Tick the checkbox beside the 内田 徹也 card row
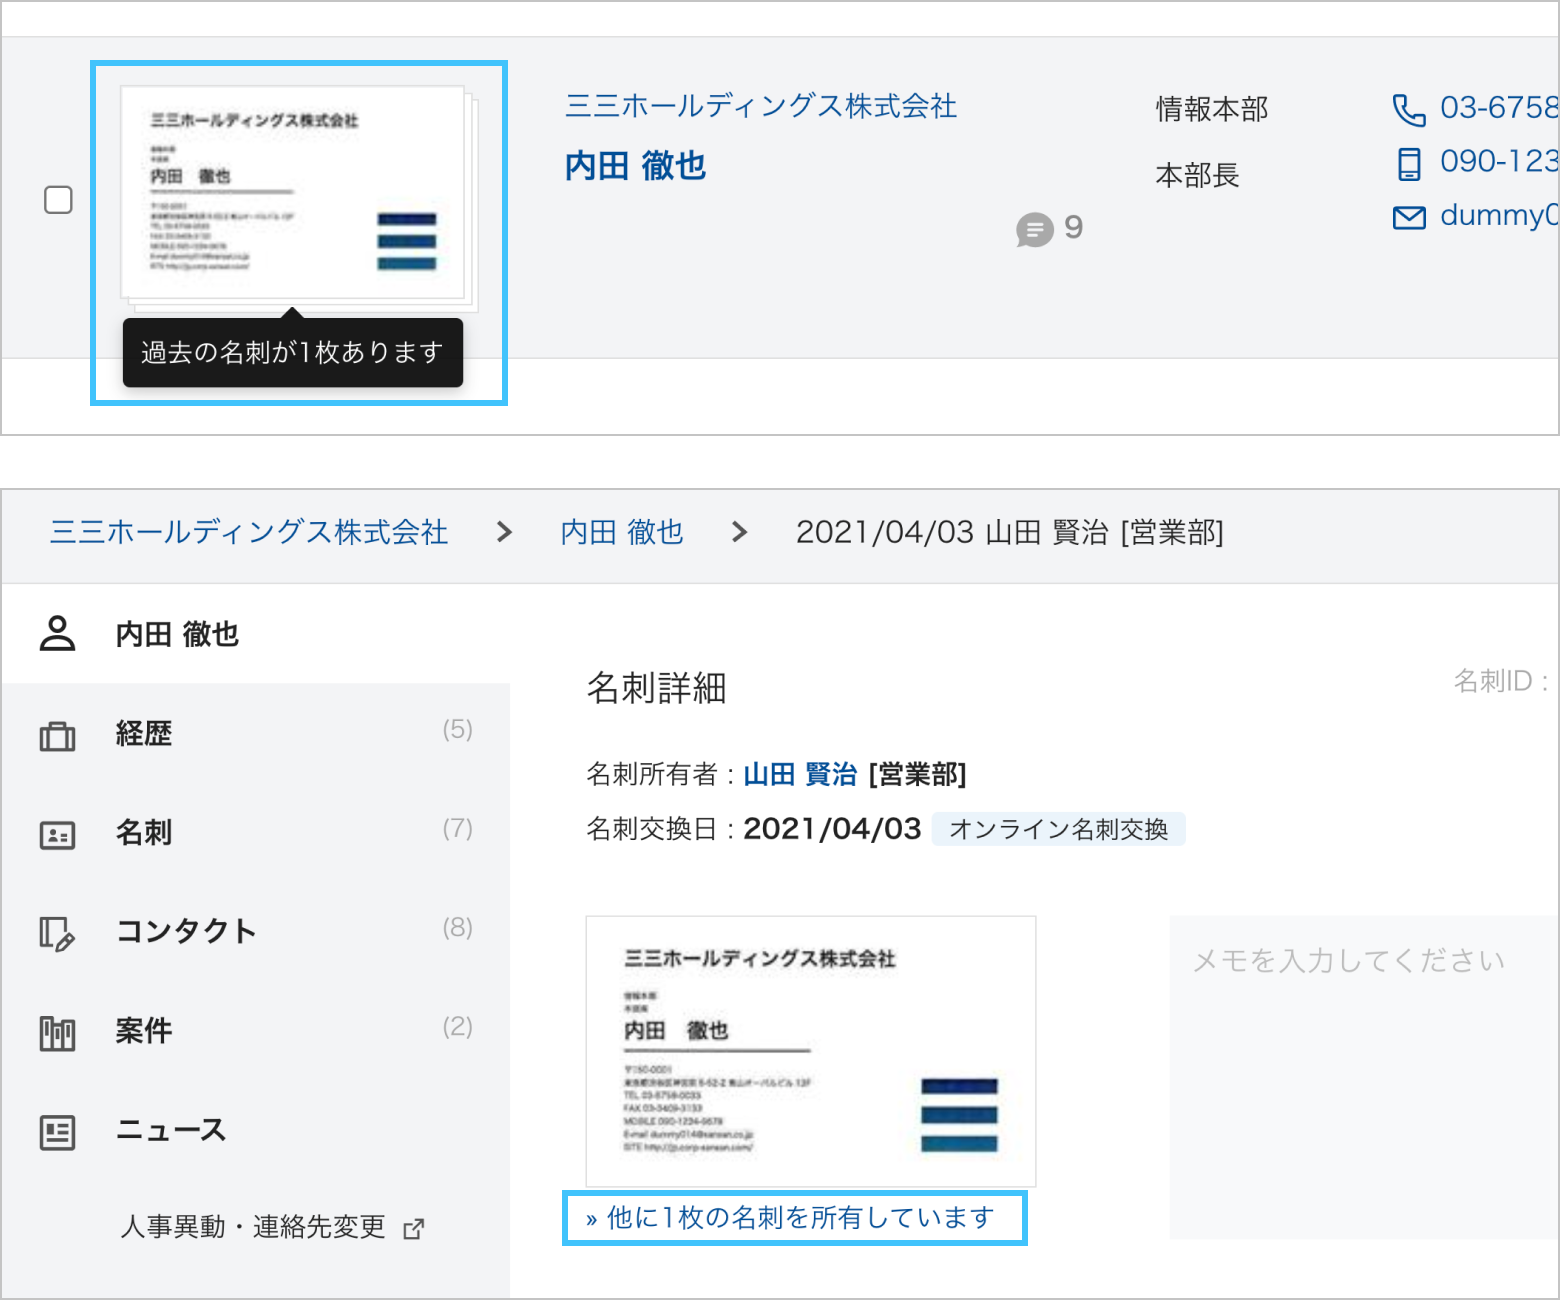The height and width of the screenshot is (1300, 1560). 59,200
